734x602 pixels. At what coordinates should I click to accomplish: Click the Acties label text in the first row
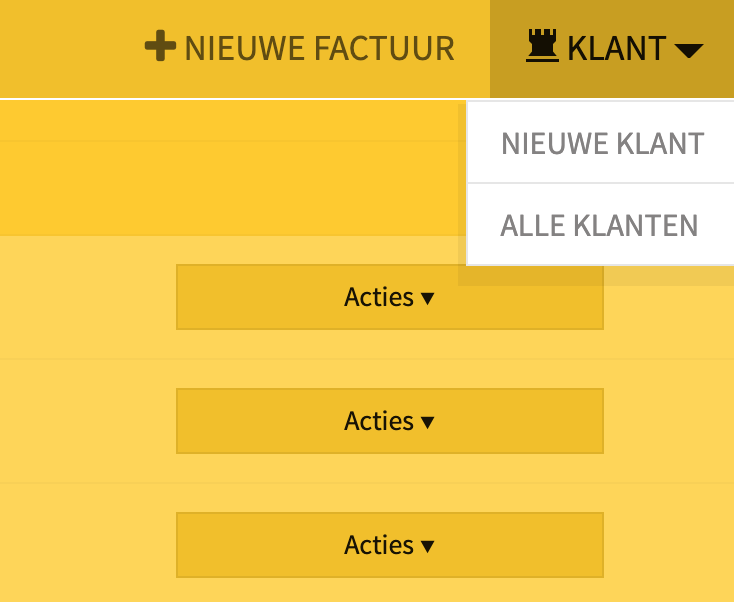point(379,297)
